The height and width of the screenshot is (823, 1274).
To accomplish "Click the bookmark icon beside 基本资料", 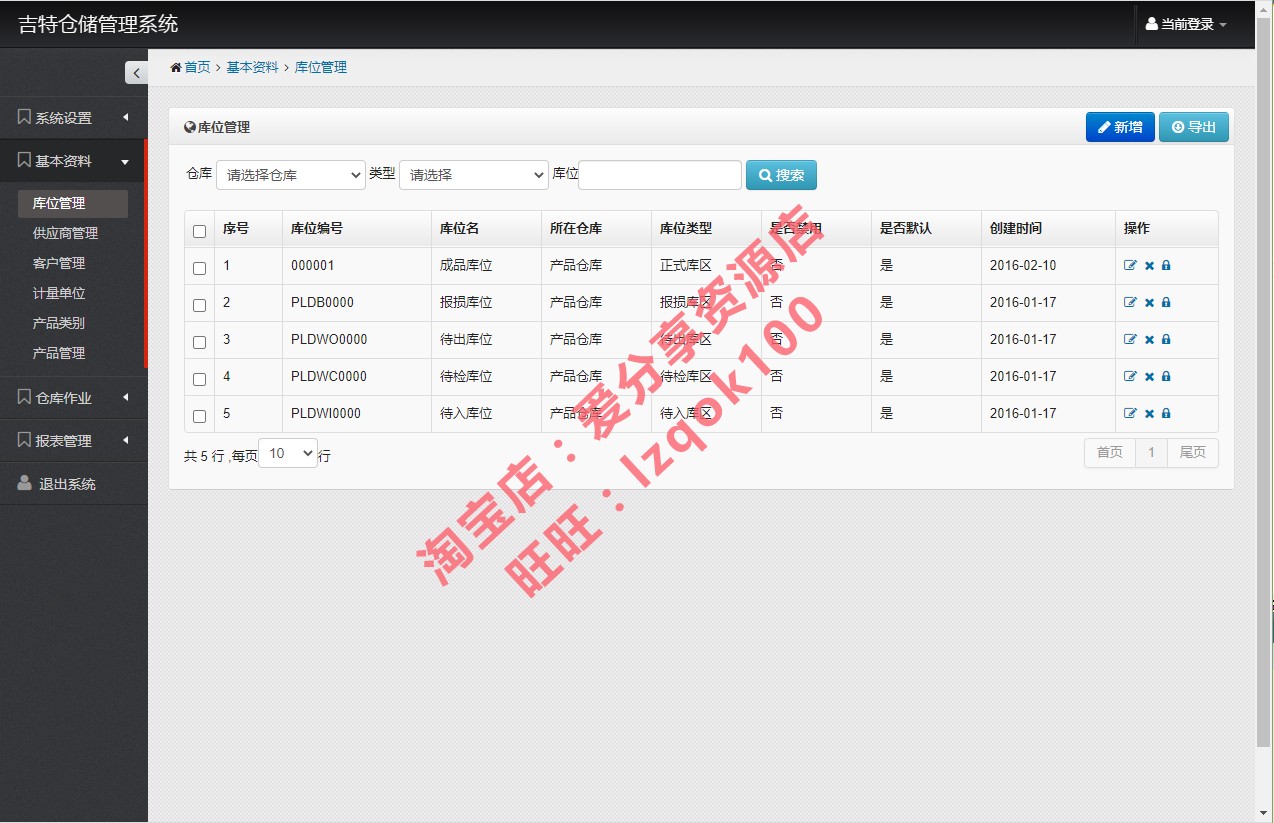I will pyautogui.click(x=24, y=160).
